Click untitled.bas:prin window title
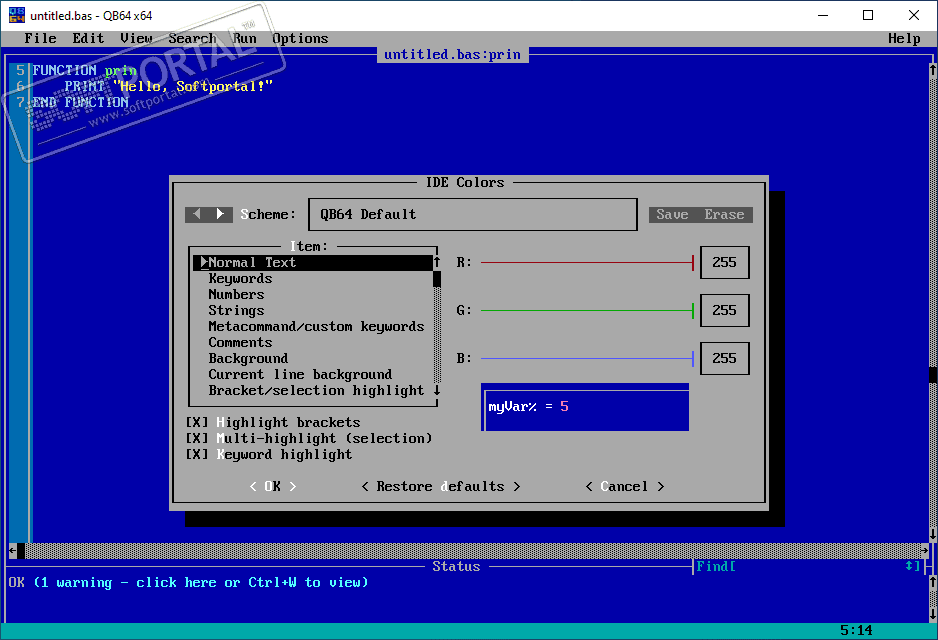 (452, 54)
